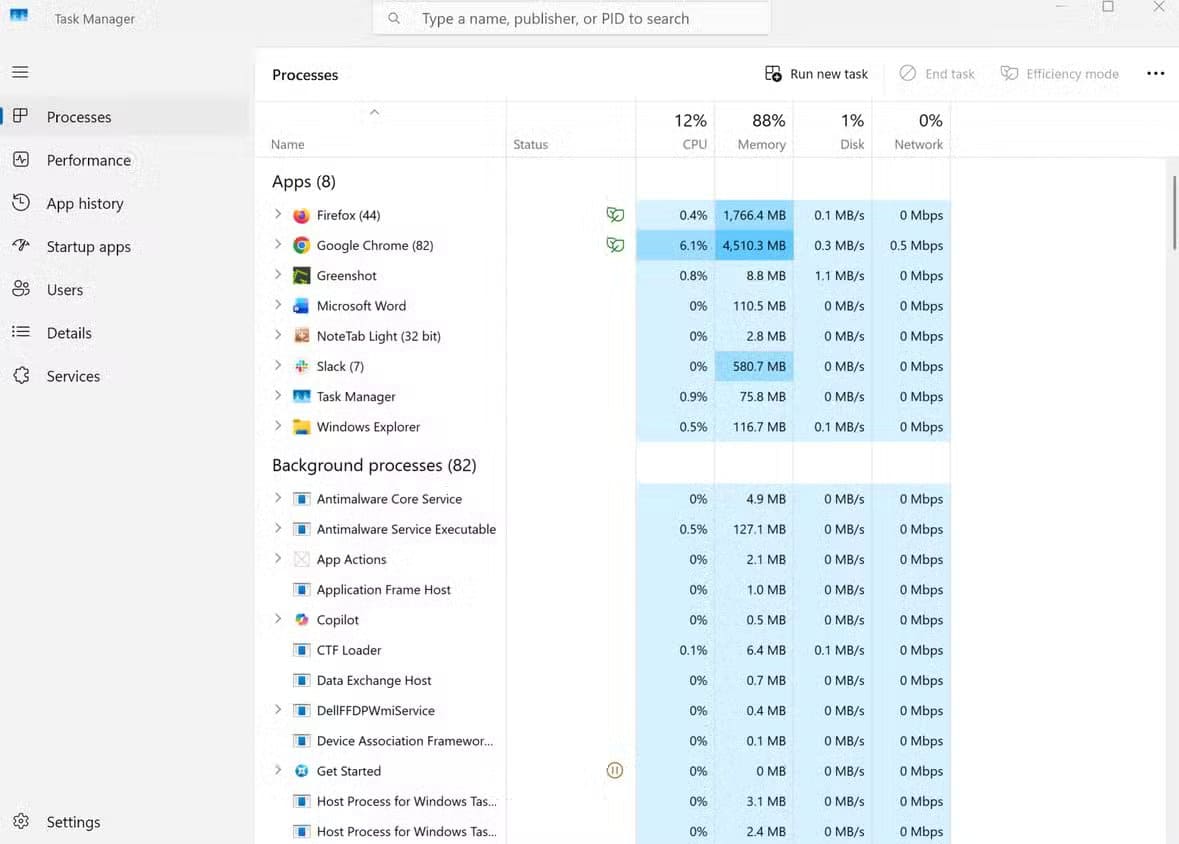Expand the Antimalware Service Executable entry
The height and width of the screenshot is (844, 1179).
coord(278,529)
